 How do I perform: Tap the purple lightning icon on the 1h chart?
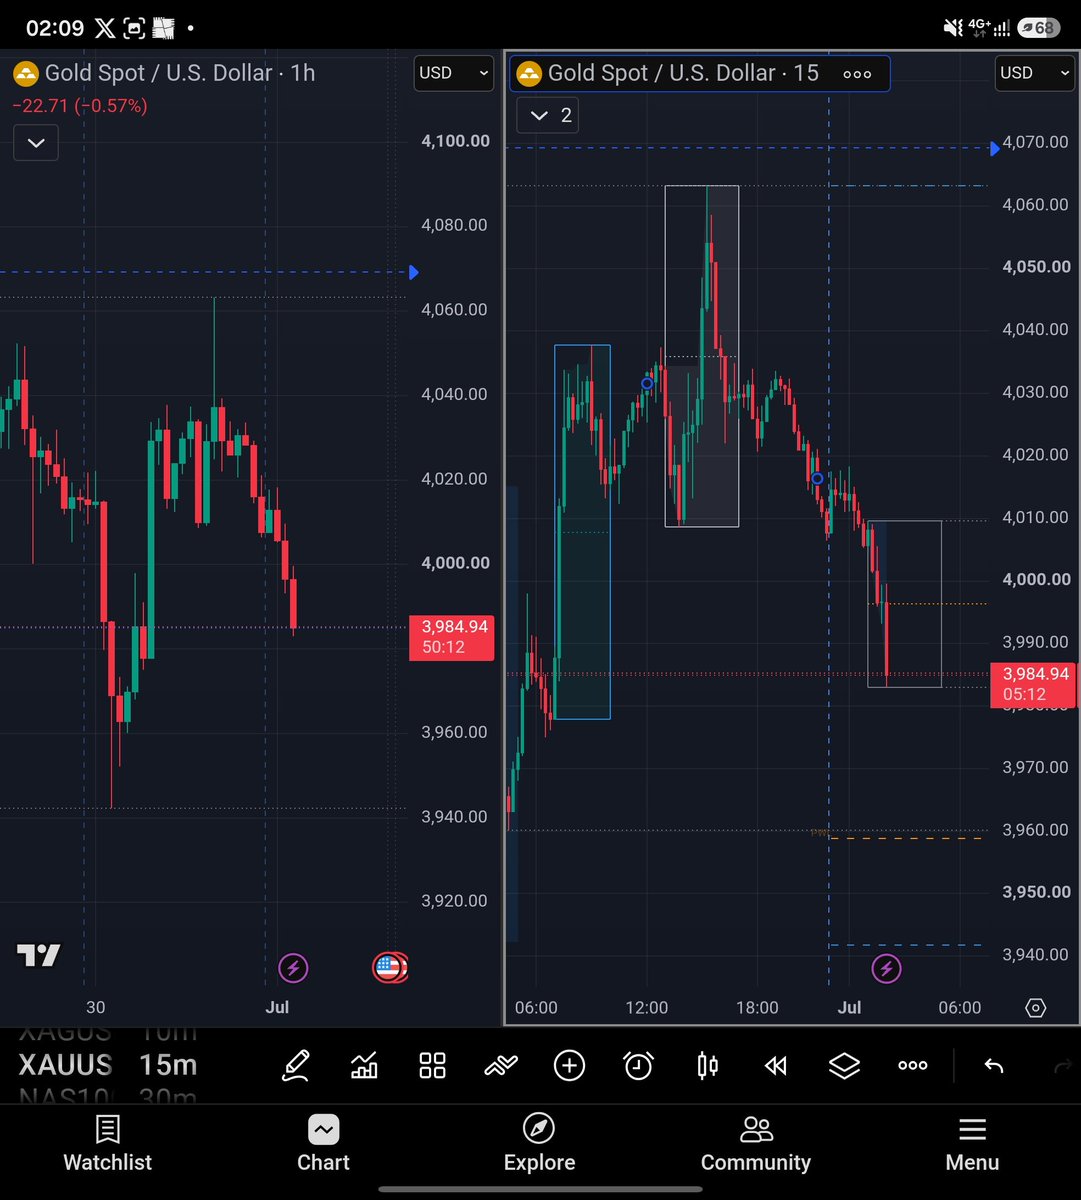point(293,968)
